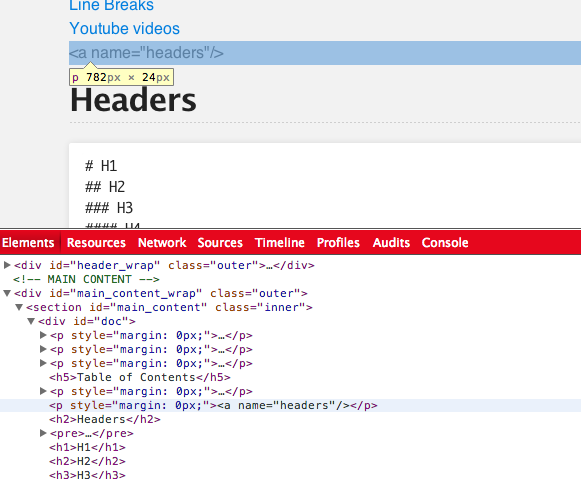Expand paragraph node below Table of Contents
The height and width of the screenshot is (479, 581).
43,391
